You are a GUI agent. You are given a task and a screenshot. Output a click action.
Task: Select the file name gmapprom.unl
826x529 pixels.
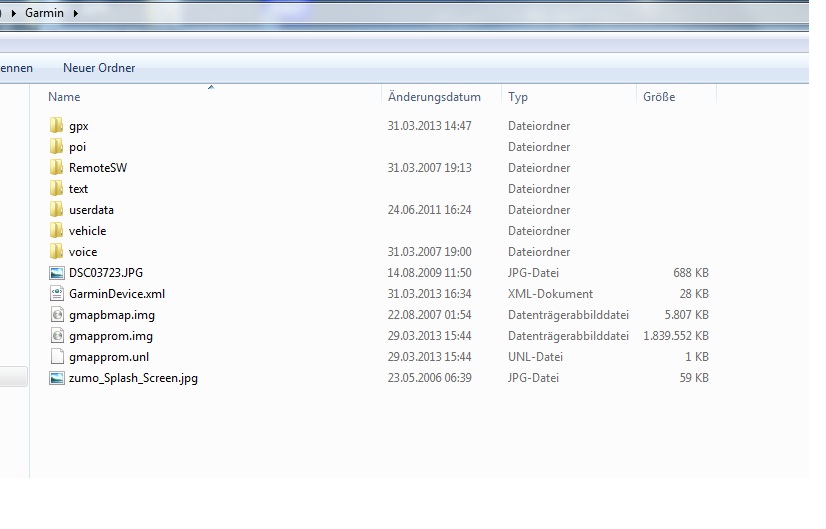pos(109,357)
